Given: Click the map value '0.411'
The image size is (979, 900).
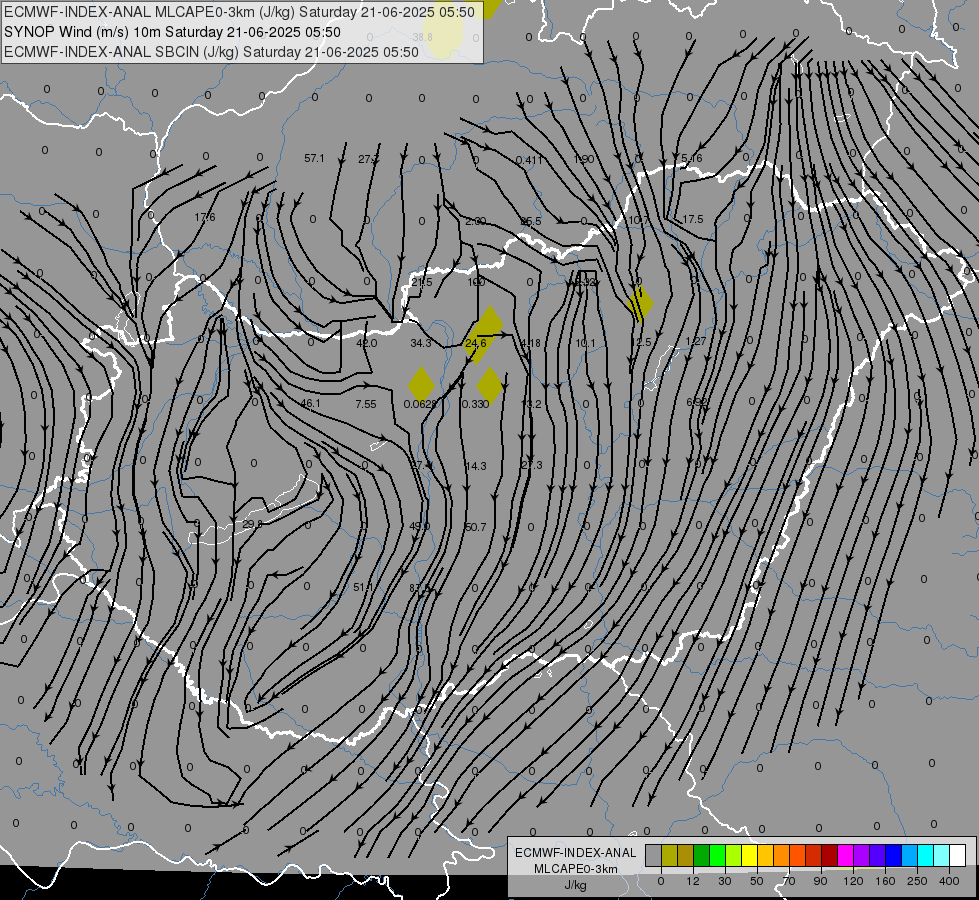Looking at the screenshot, I should click(x=529, y=161).
